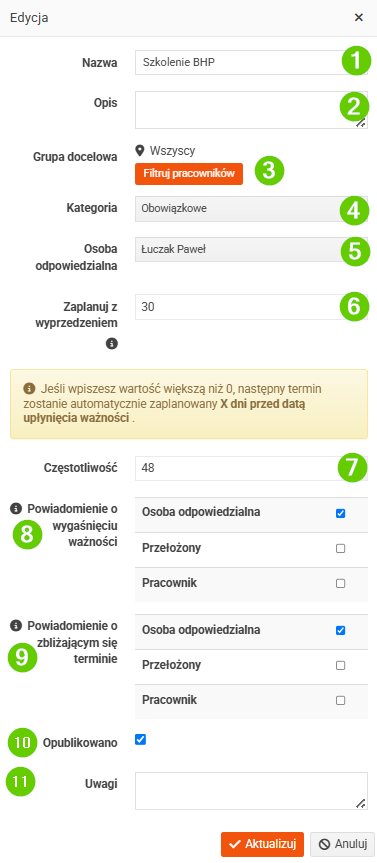Click Filtruj pracowników button
Image resolution: width=377 pixels, height=863 pixels.
click(x=189, y=173)
